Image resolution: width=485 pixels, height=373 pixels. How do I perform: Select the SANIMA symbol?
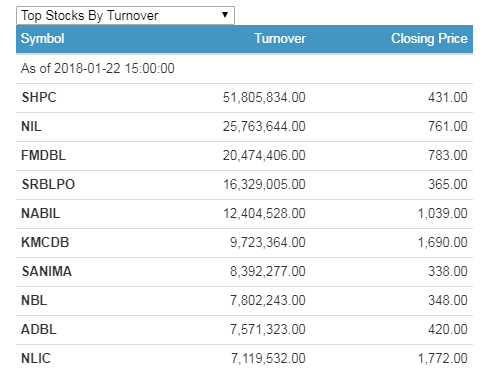pyautogui.click(x=47, y=271)
